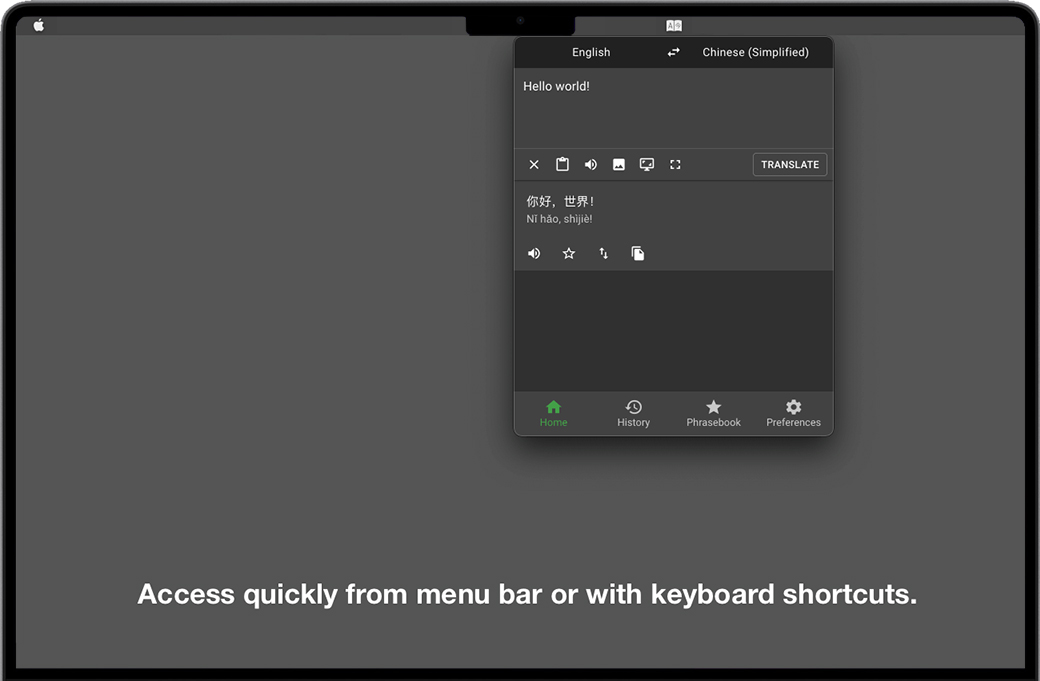
Task: Open the Apple menu in menu bar
Action: [x=39, y=25]
